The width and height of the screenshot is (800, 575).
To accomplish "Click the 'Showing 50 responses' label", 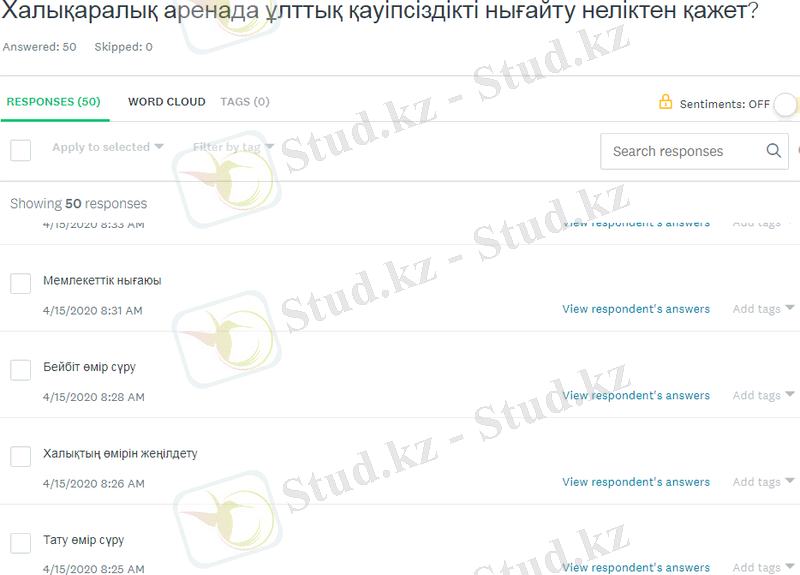I will 79,204.
